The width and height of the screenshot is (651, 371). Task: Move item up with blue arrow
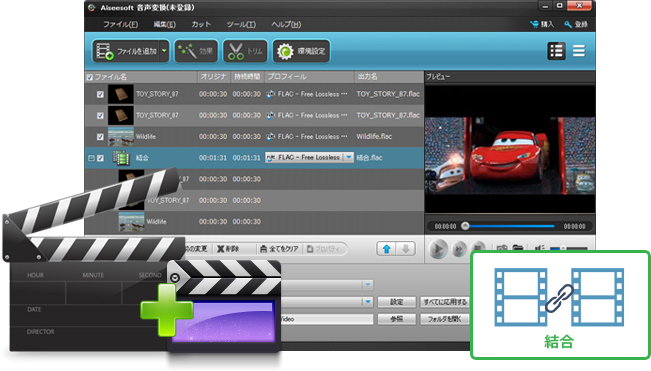[x=387, y=249]
